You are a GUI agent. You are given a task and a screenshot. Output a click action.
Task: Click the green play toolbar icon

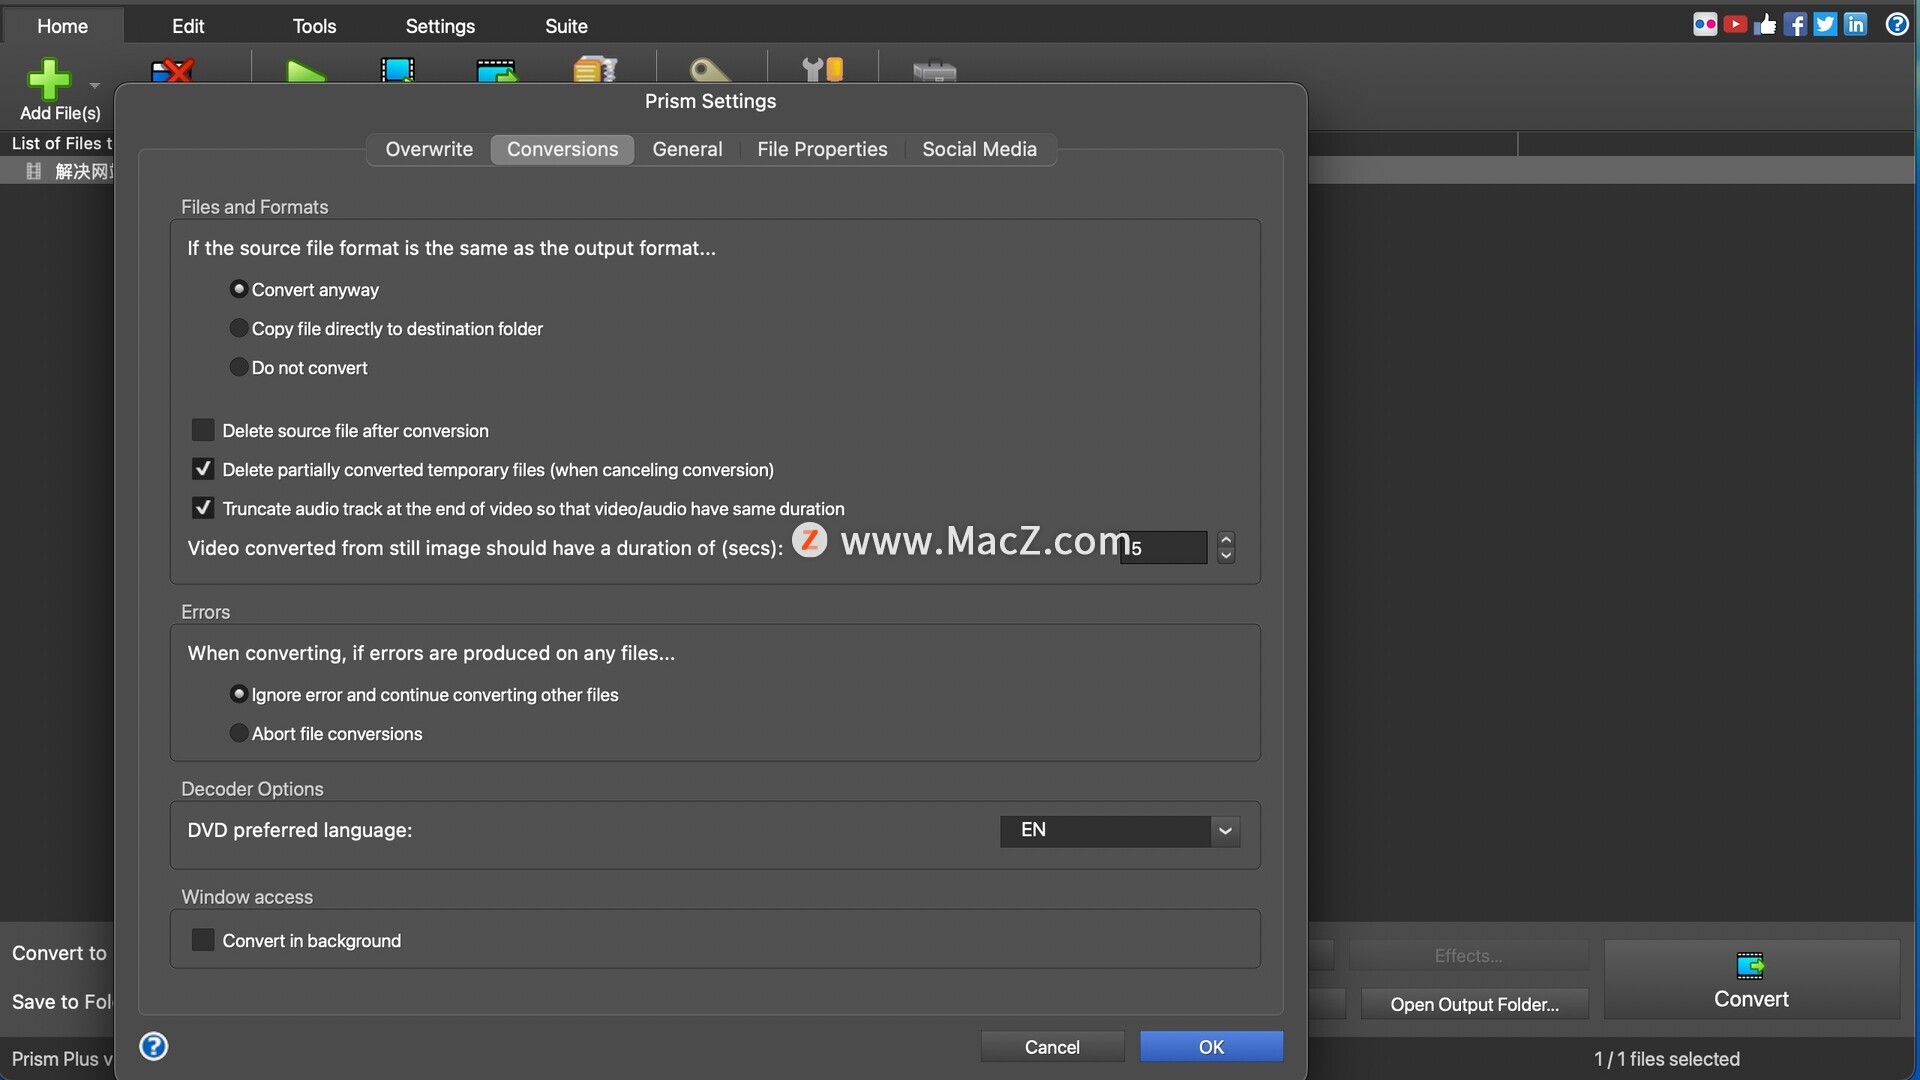click(305, 71)
